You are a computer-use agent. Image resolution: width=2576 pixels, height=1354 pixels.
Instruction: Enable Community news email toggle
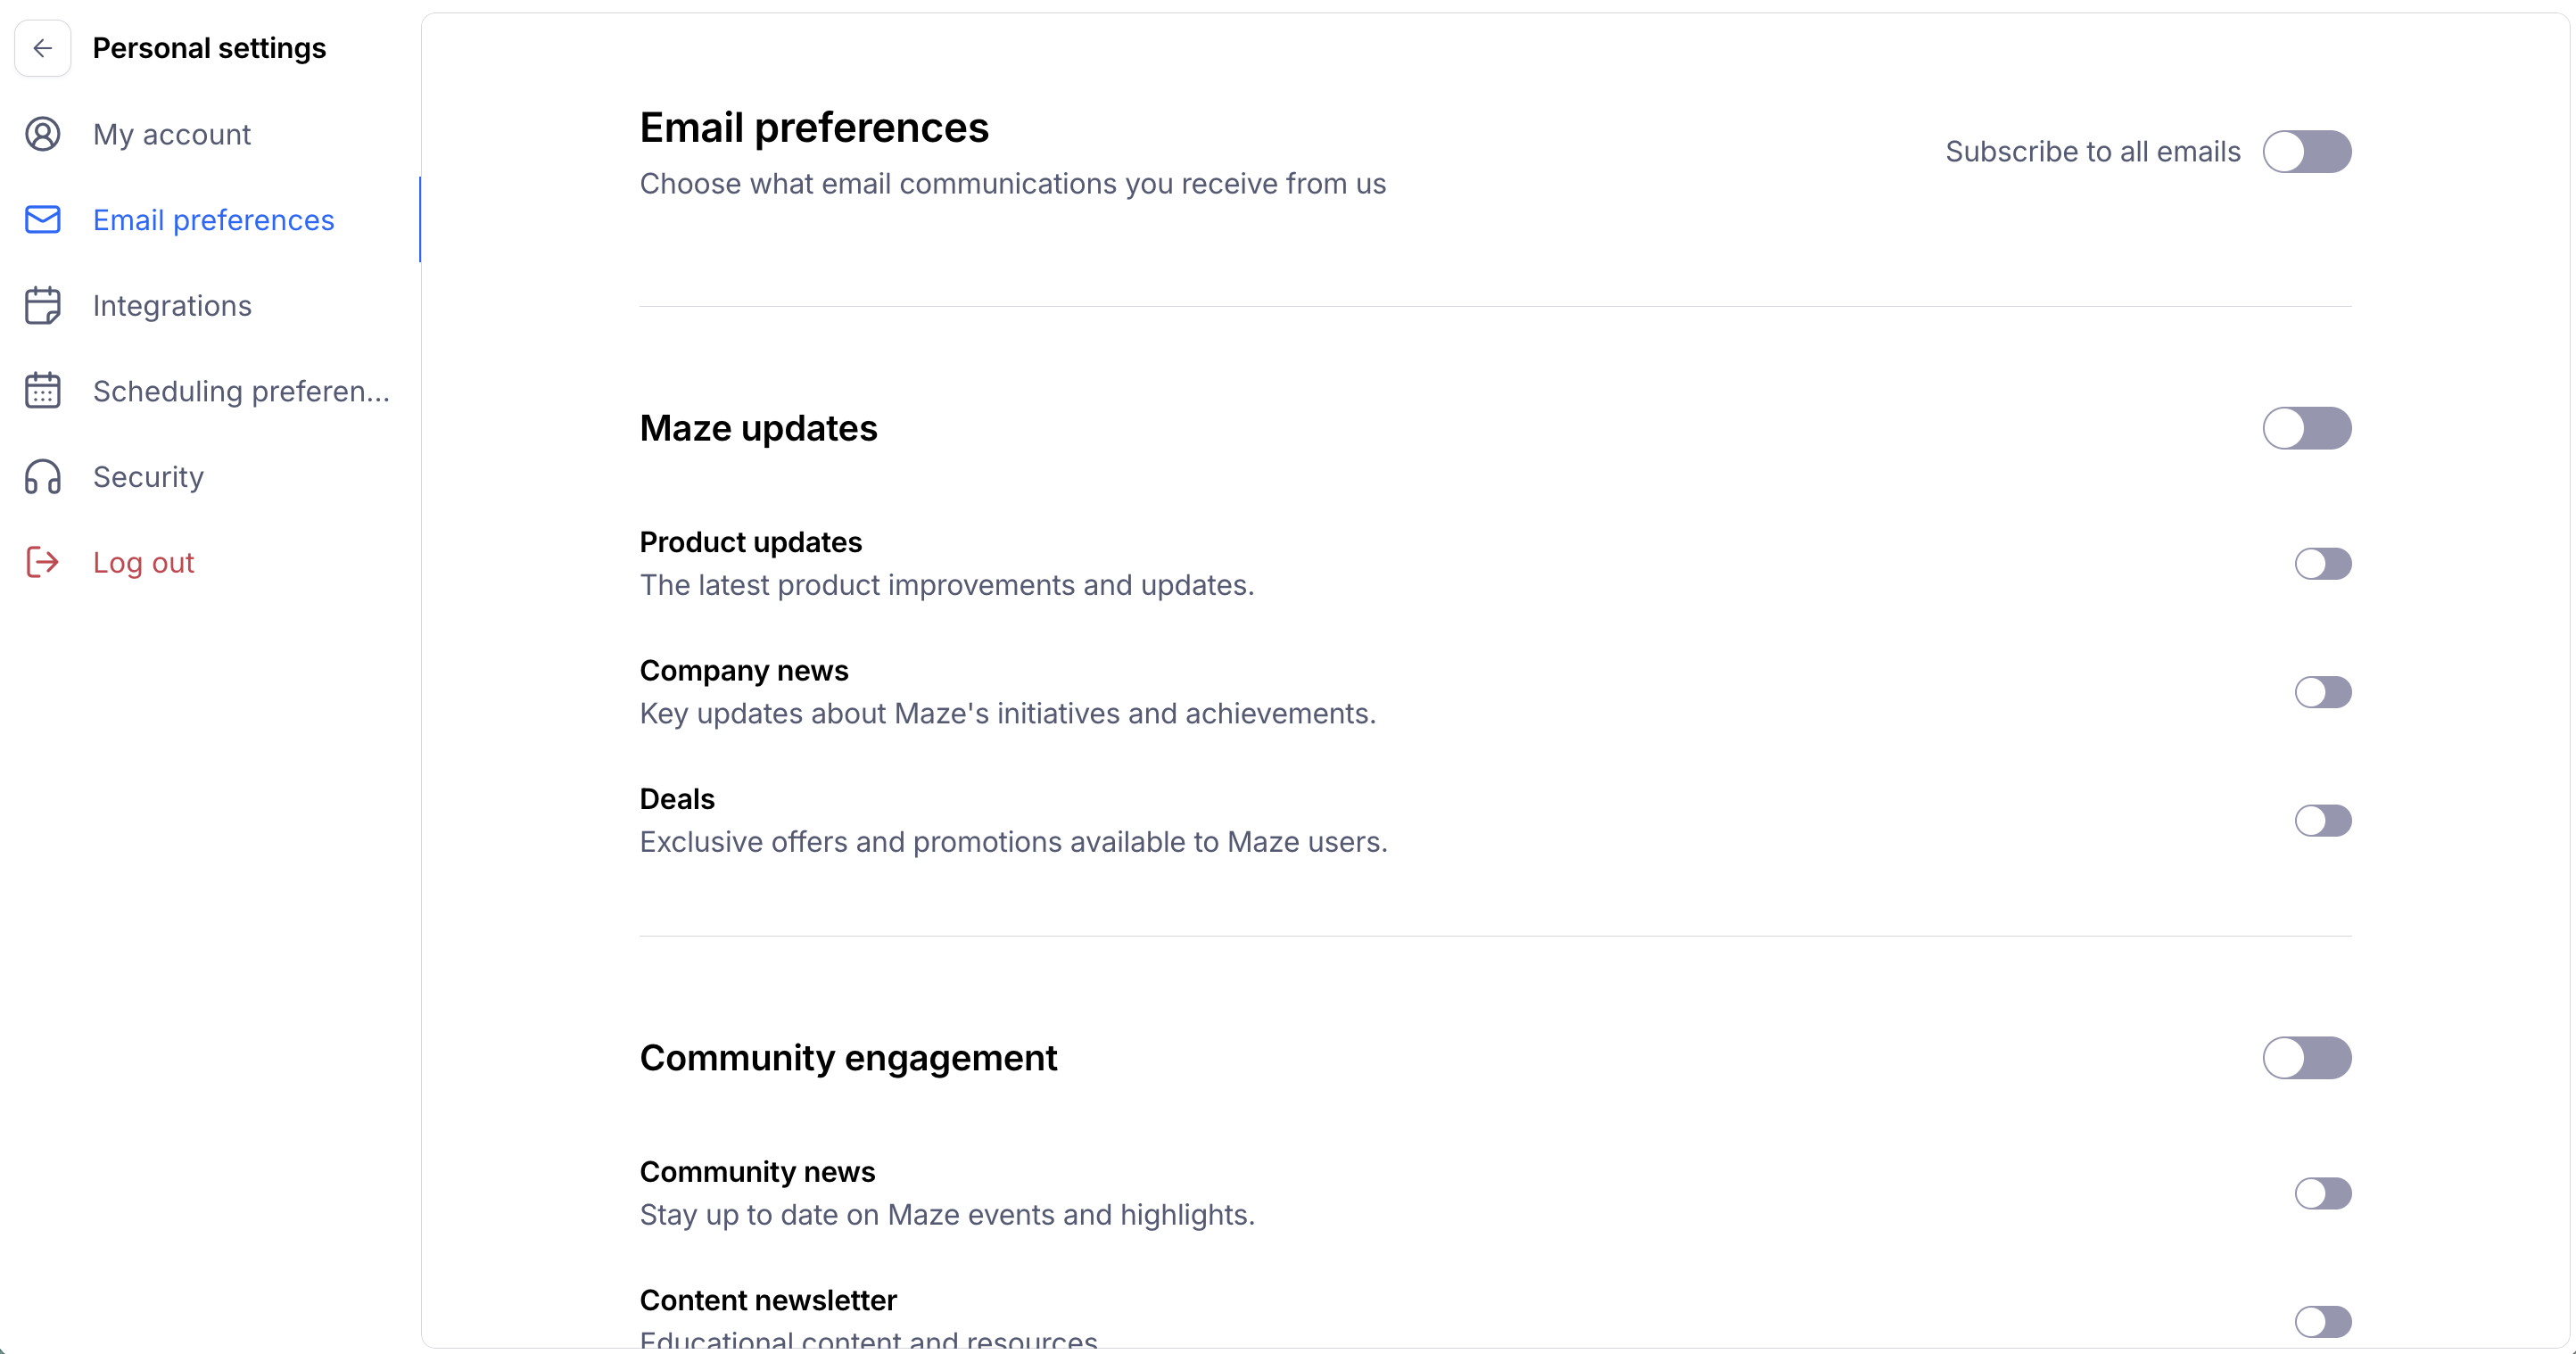pos(2323,1193)
